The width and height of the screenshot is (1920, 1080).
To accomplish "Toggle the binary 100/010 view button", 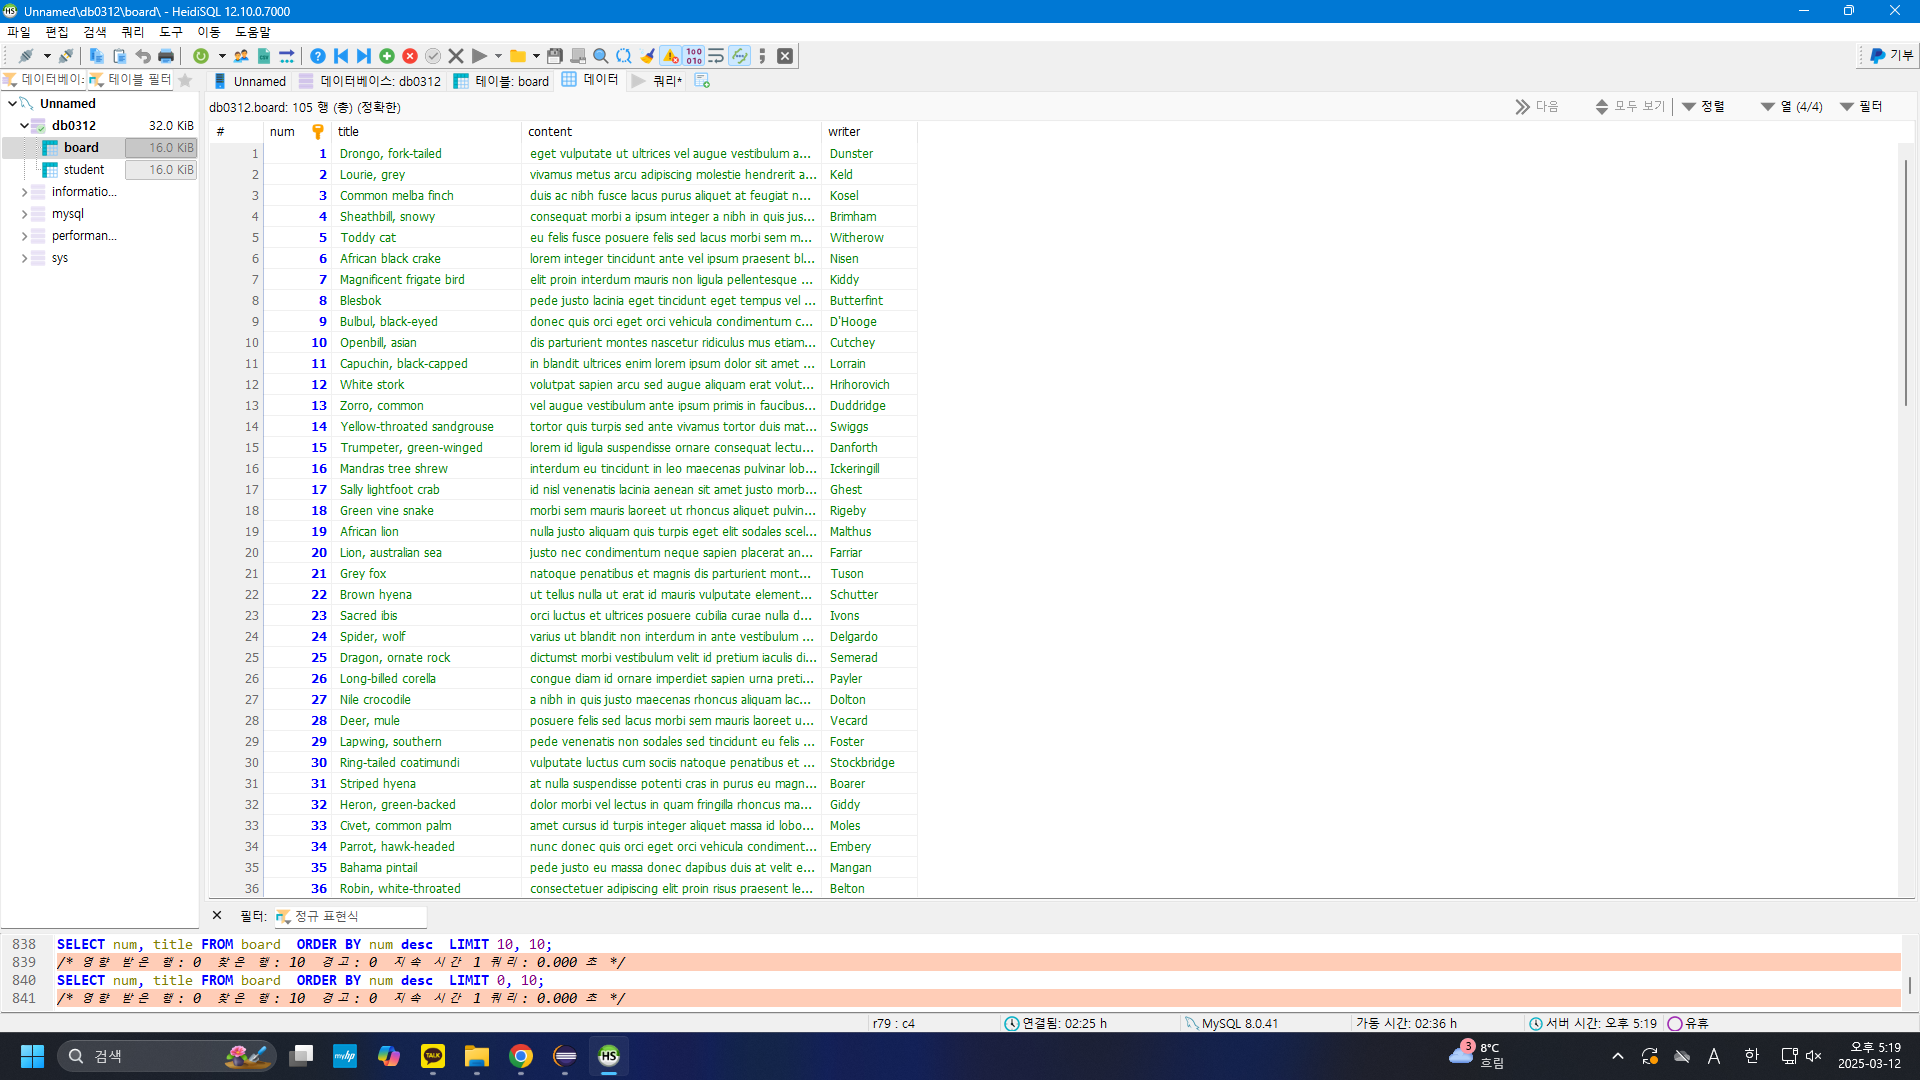I will point(694,56).
